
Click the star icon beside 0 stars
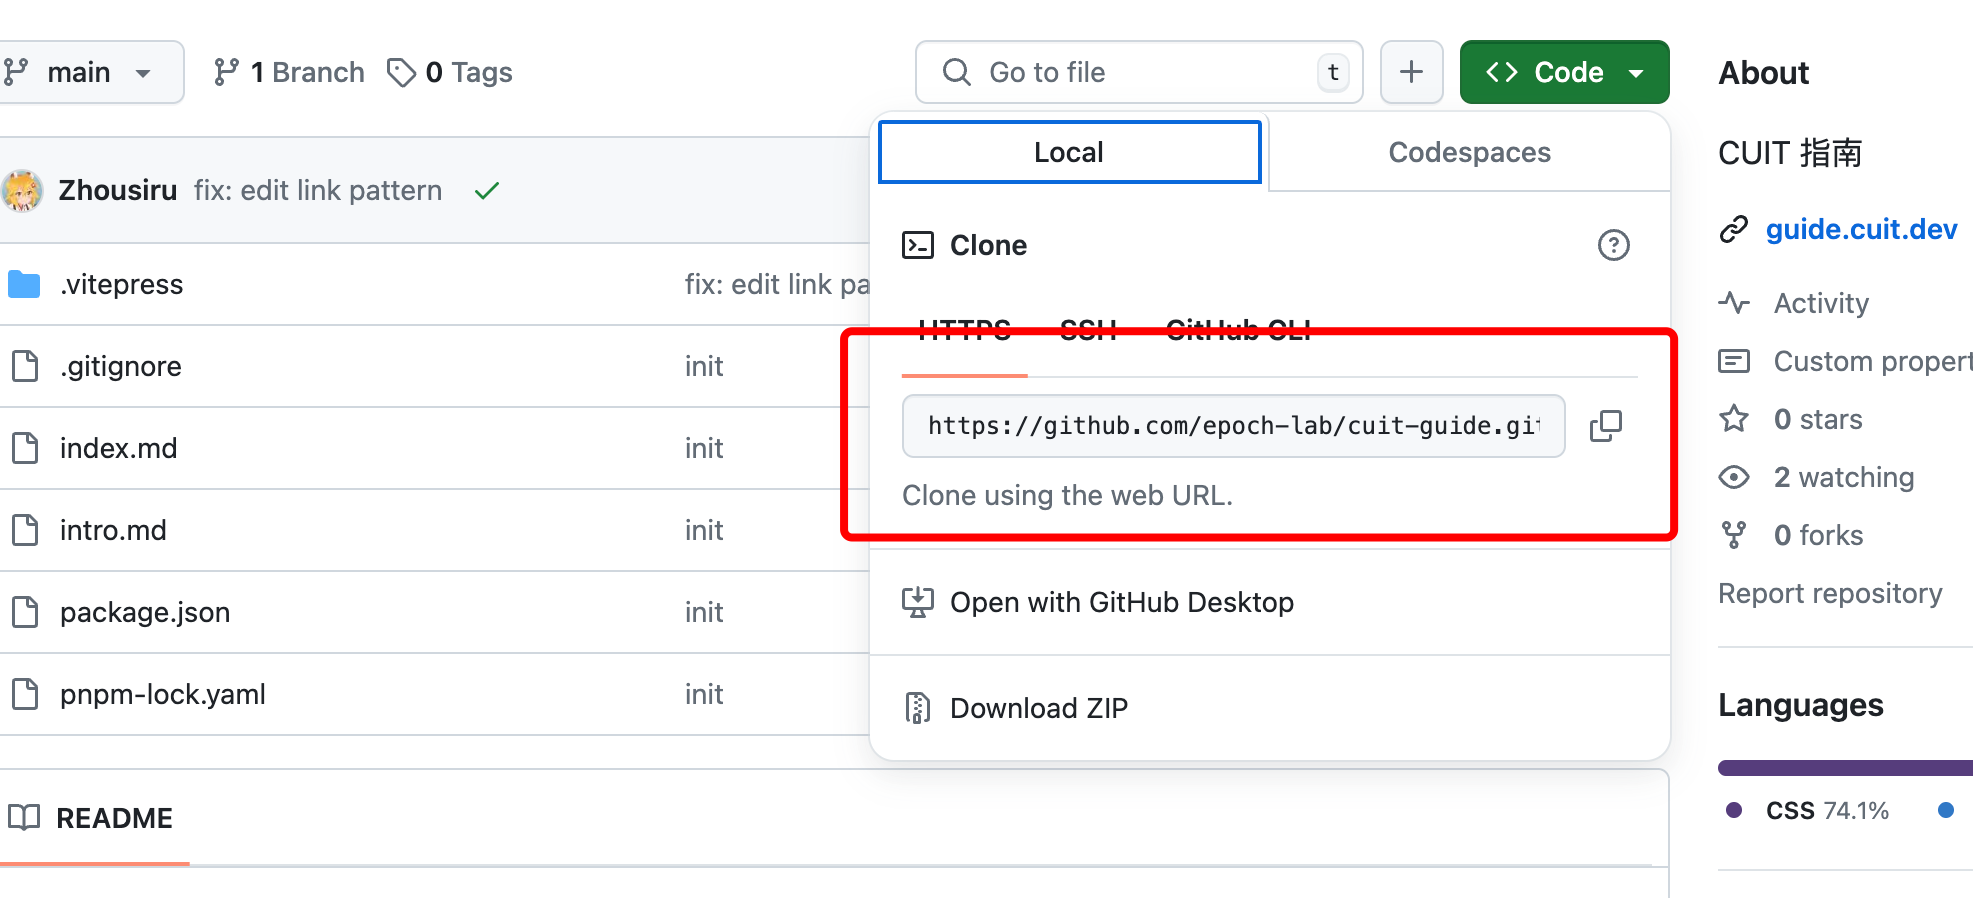(x=1734, y=419)
